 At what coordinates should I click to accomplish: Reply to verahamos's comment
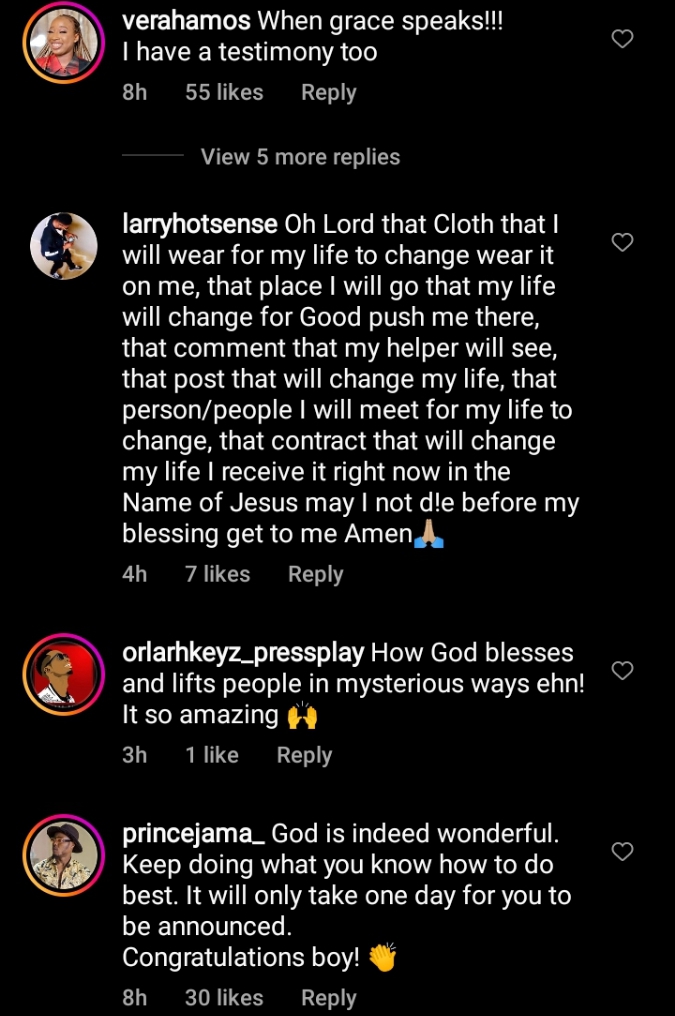point(328,92)
